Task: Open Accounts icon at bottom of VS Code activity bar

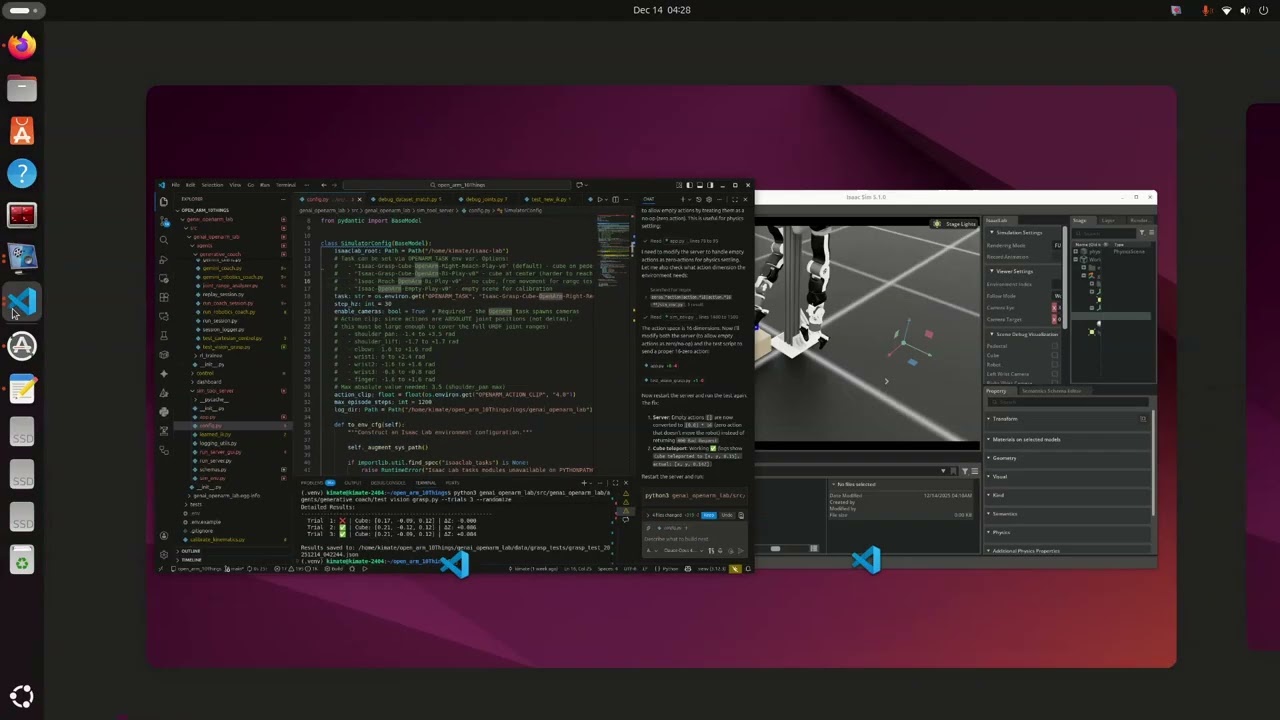Action: point(164,535)
